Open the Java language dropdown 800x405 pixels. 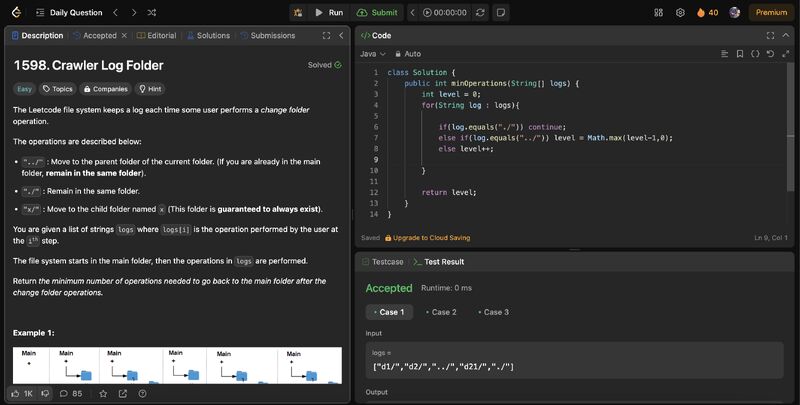click(372, 53)
